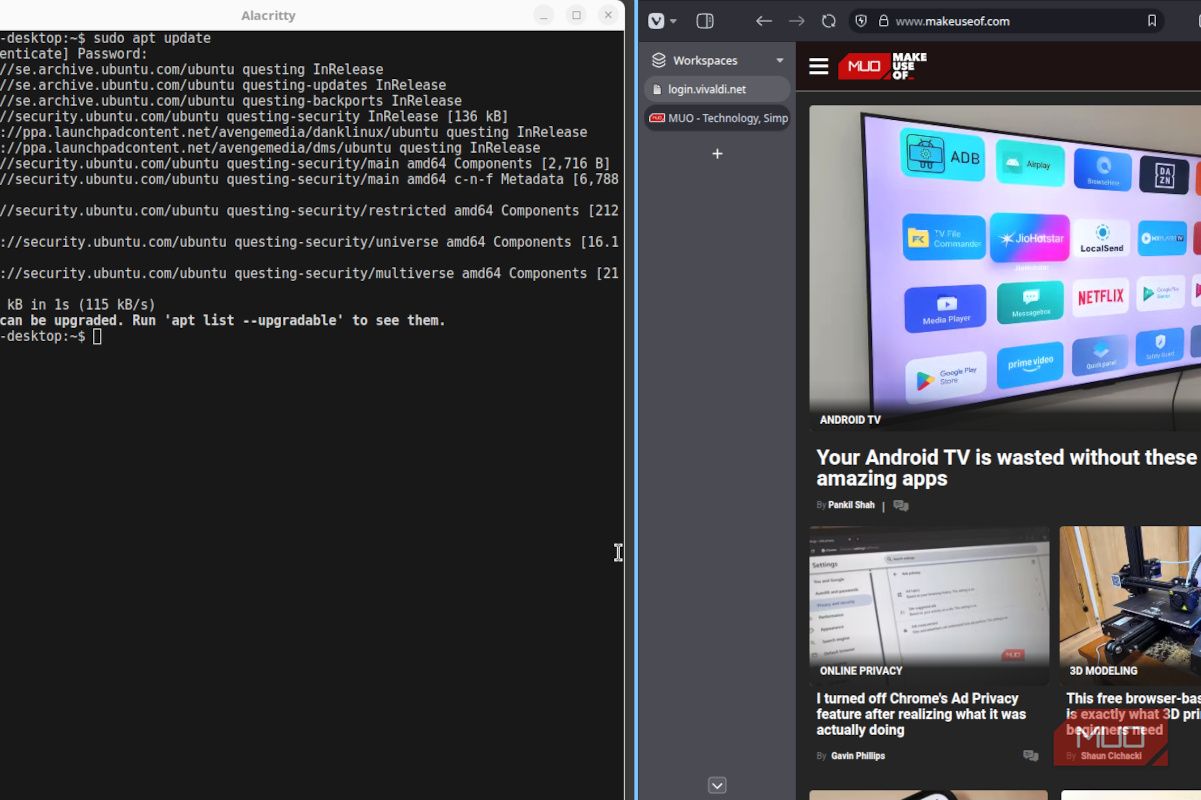Visit author Pankil Shah's page

click(851, 506)
